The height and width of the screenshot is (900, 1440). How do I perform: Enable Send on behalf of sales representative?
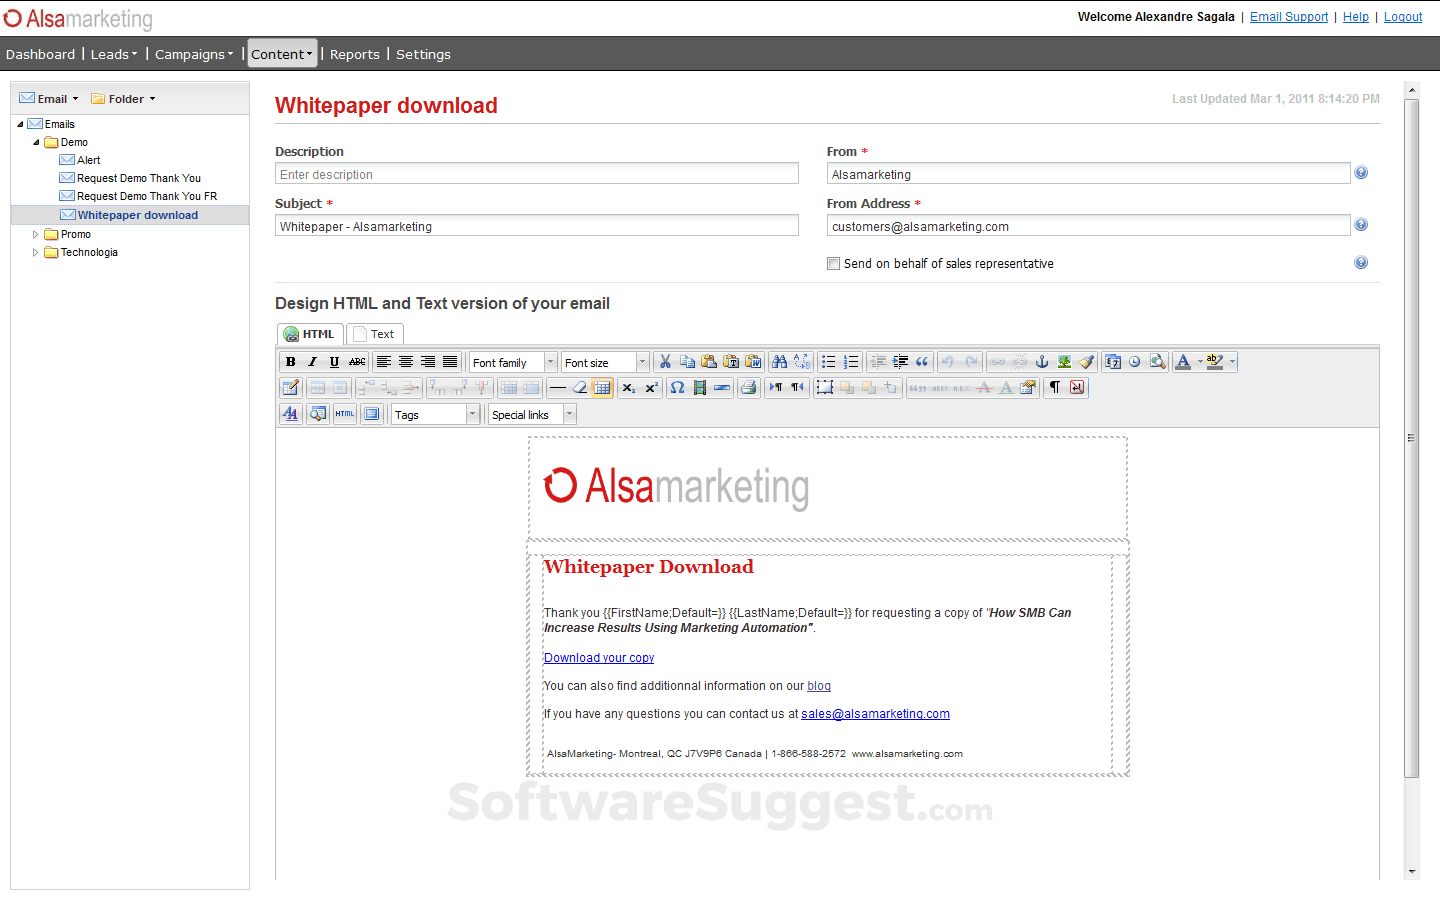(833, 264)
